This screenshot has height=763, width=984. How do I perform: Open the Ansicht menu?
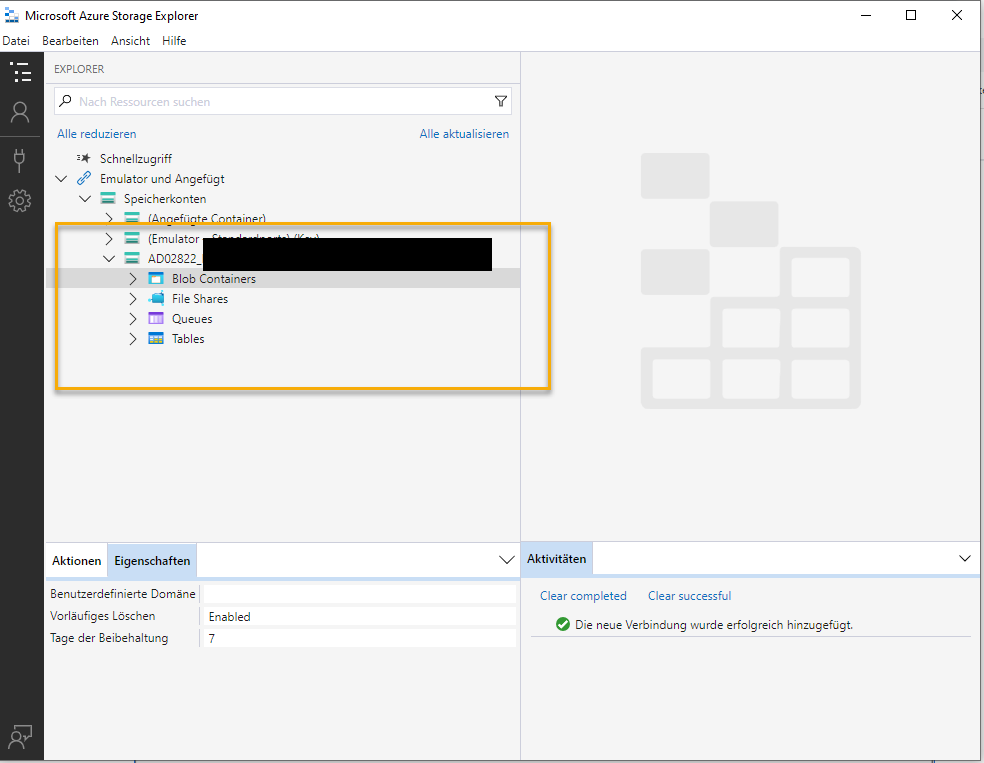tap(130, 41)
